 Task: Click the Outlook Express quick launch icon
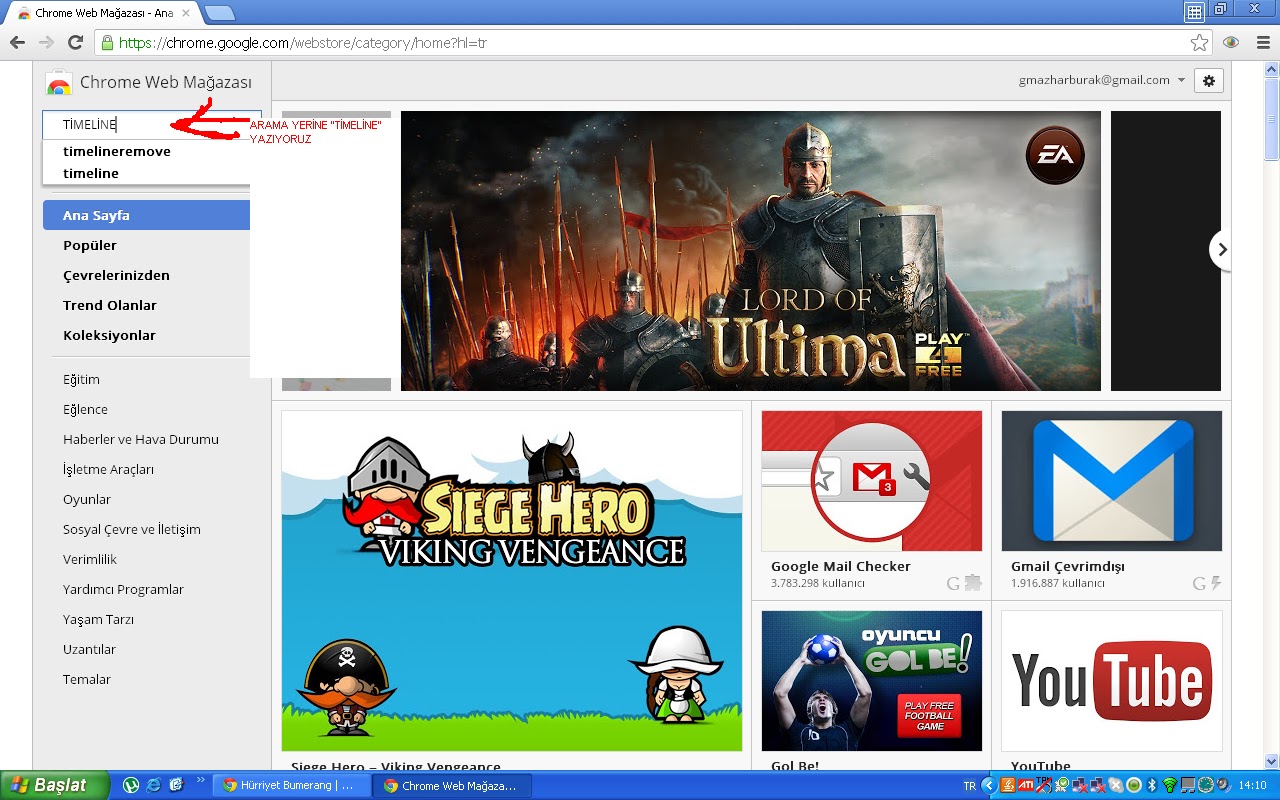pos(176,785)
